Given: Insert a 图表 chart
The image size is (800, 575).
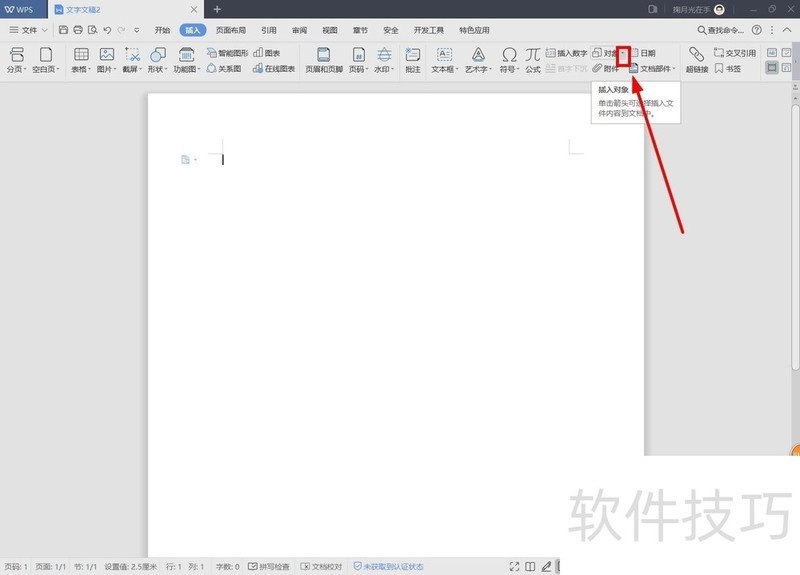Looking at the screenshot, I should point(267,53).
